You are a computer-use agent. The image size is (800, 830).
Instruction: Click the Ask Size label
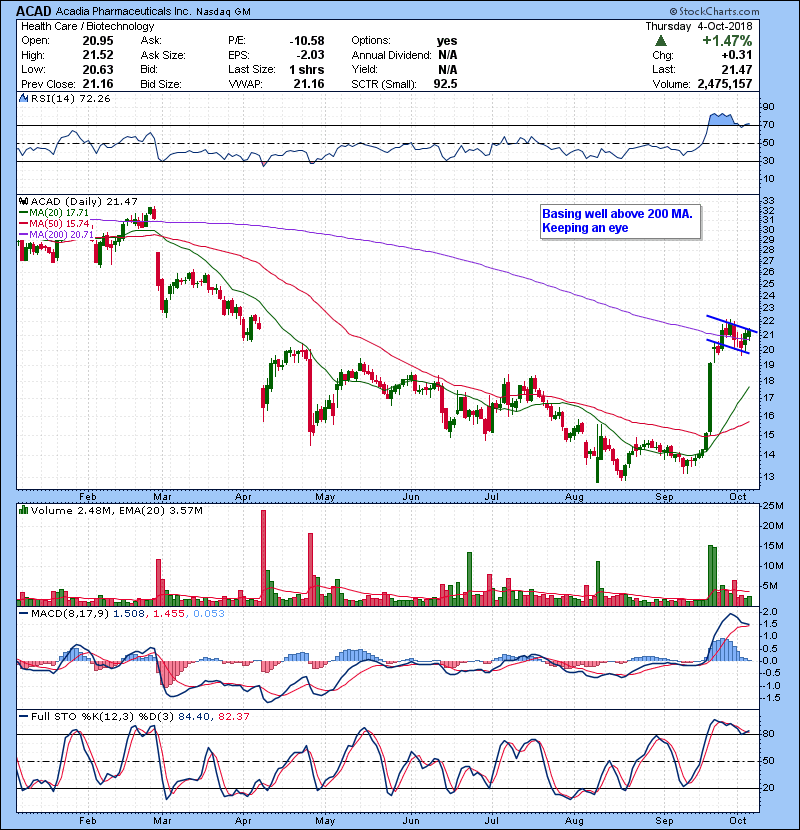pos(163,55)
